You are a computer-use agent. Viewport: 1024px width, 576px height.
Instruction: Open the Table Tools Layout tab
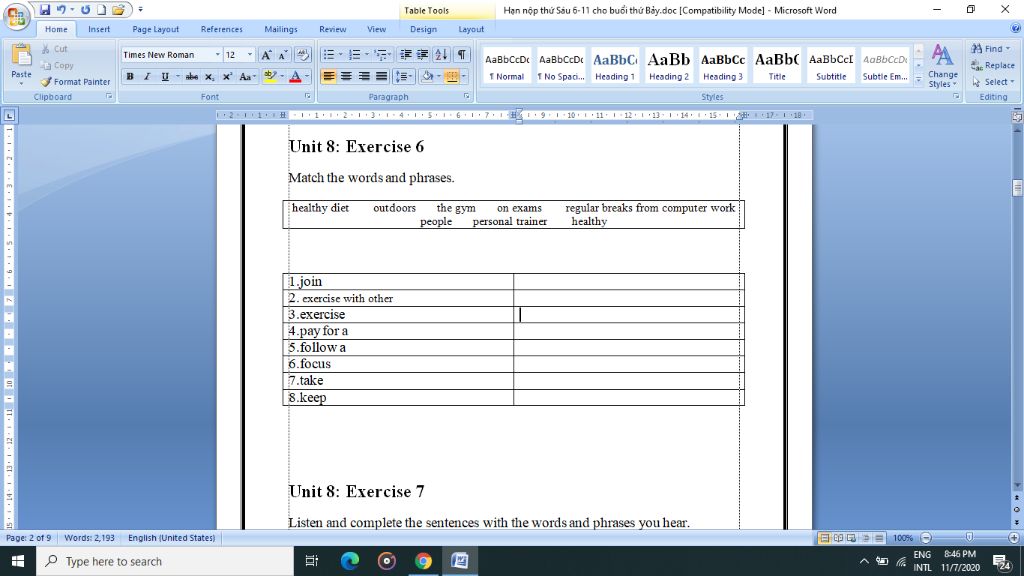click(471, 29)
